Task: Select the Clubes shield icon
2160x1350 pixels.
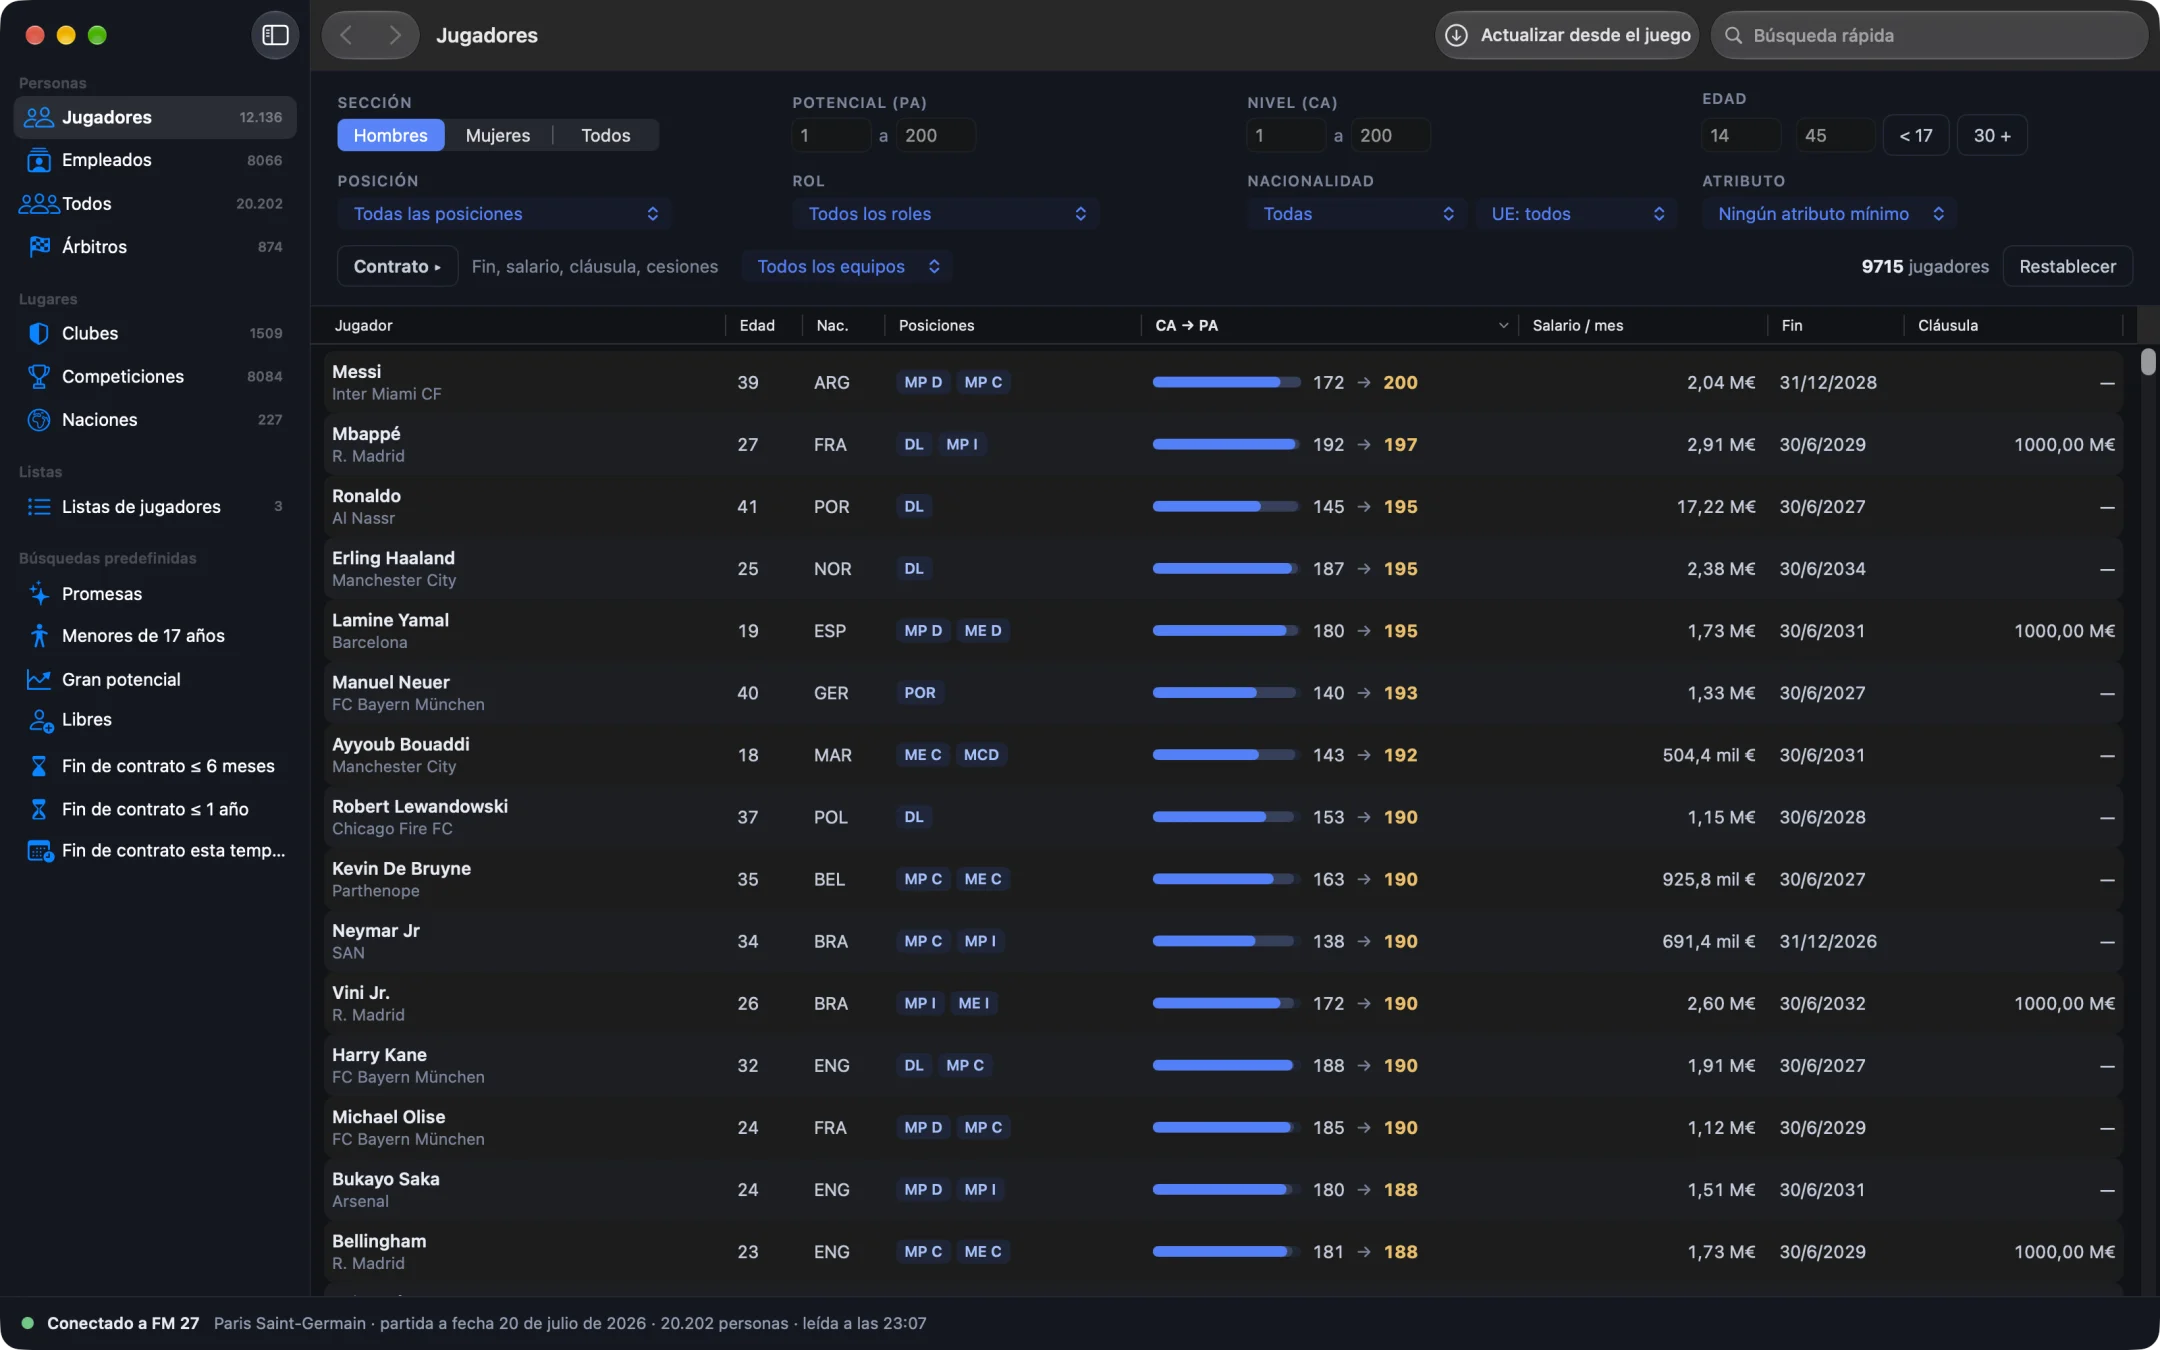Action: (x=39, y=333)
